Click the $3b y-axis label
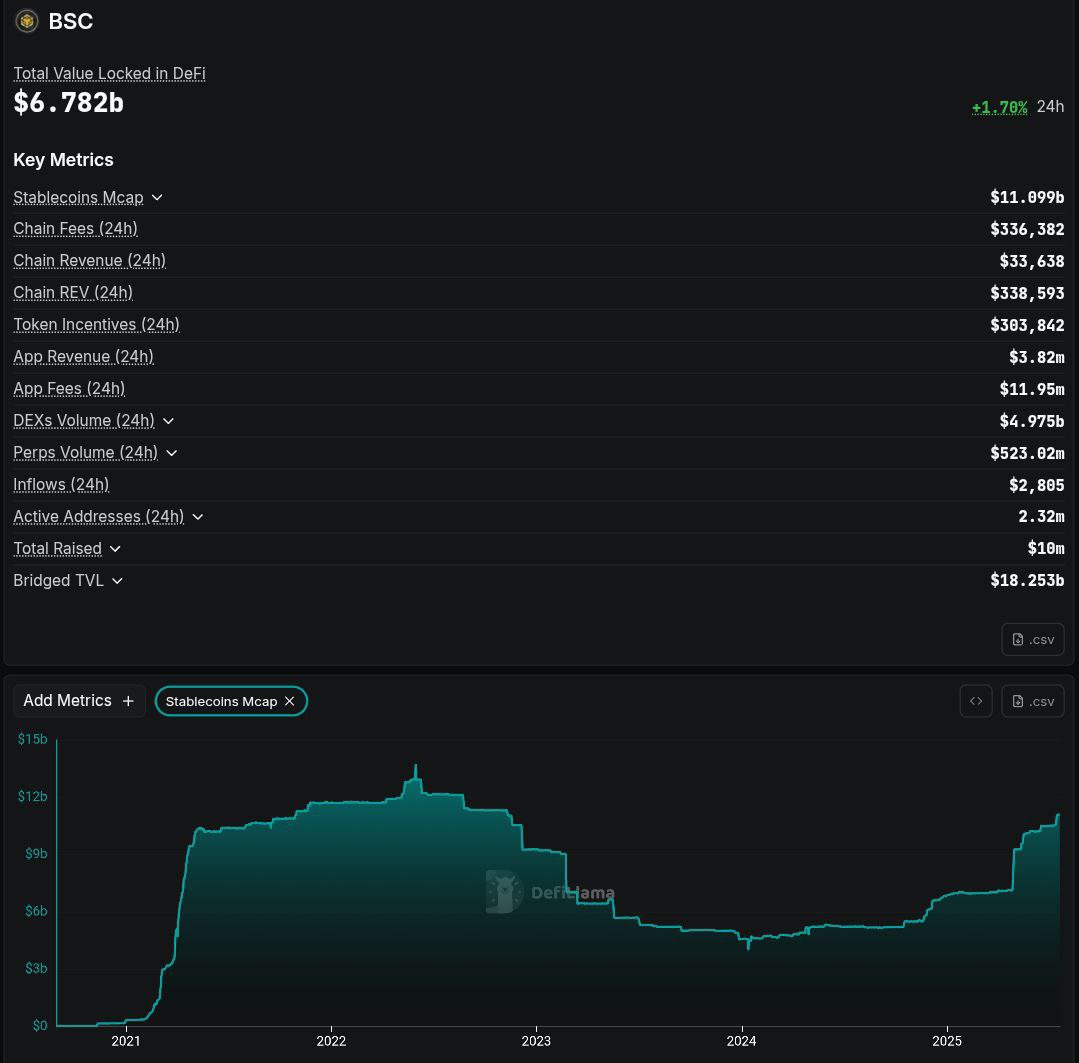 click(36, 968)
